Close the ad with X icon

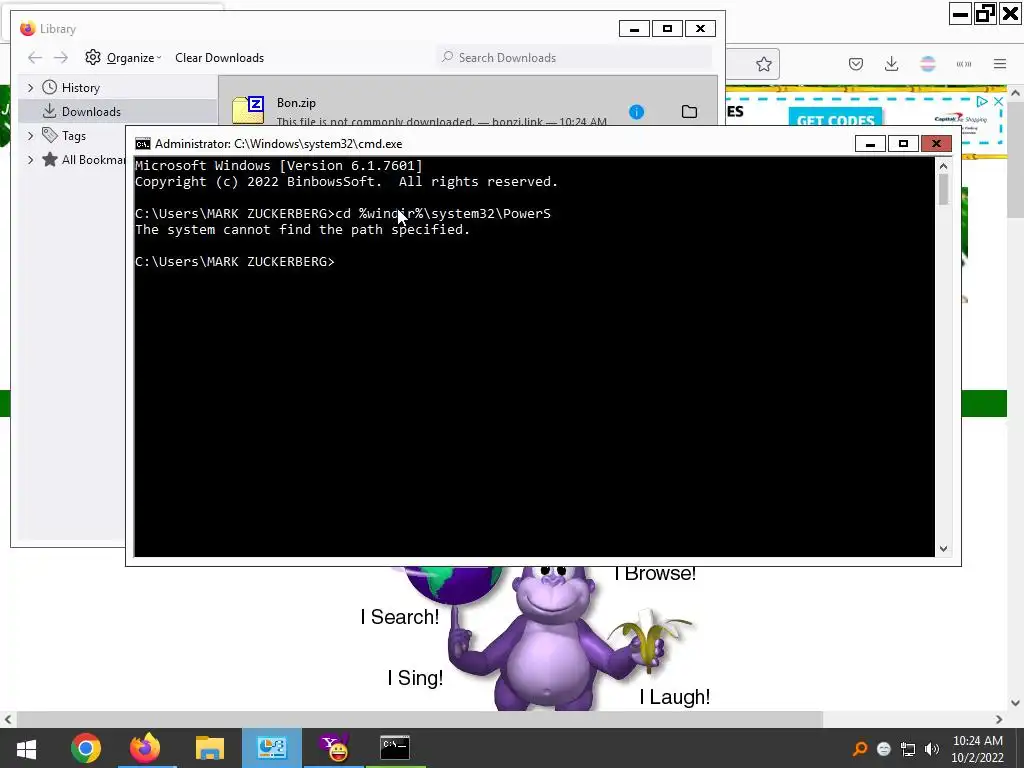998,101
